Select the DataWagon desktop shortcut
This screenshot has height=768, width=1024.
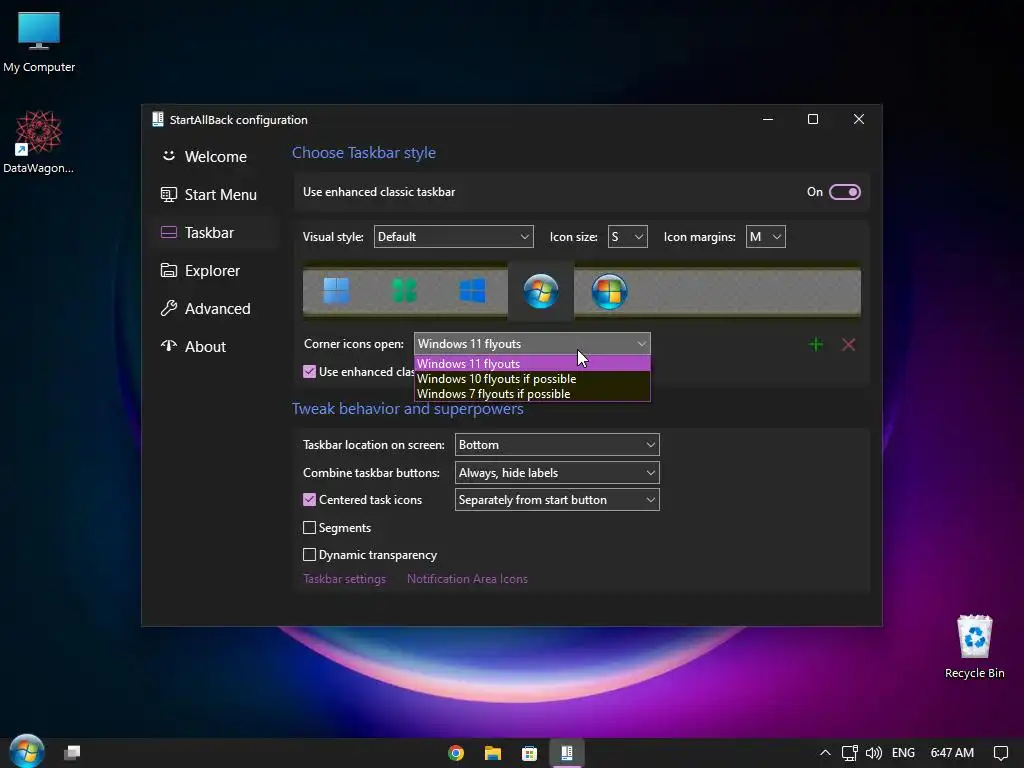pos(39,142)
